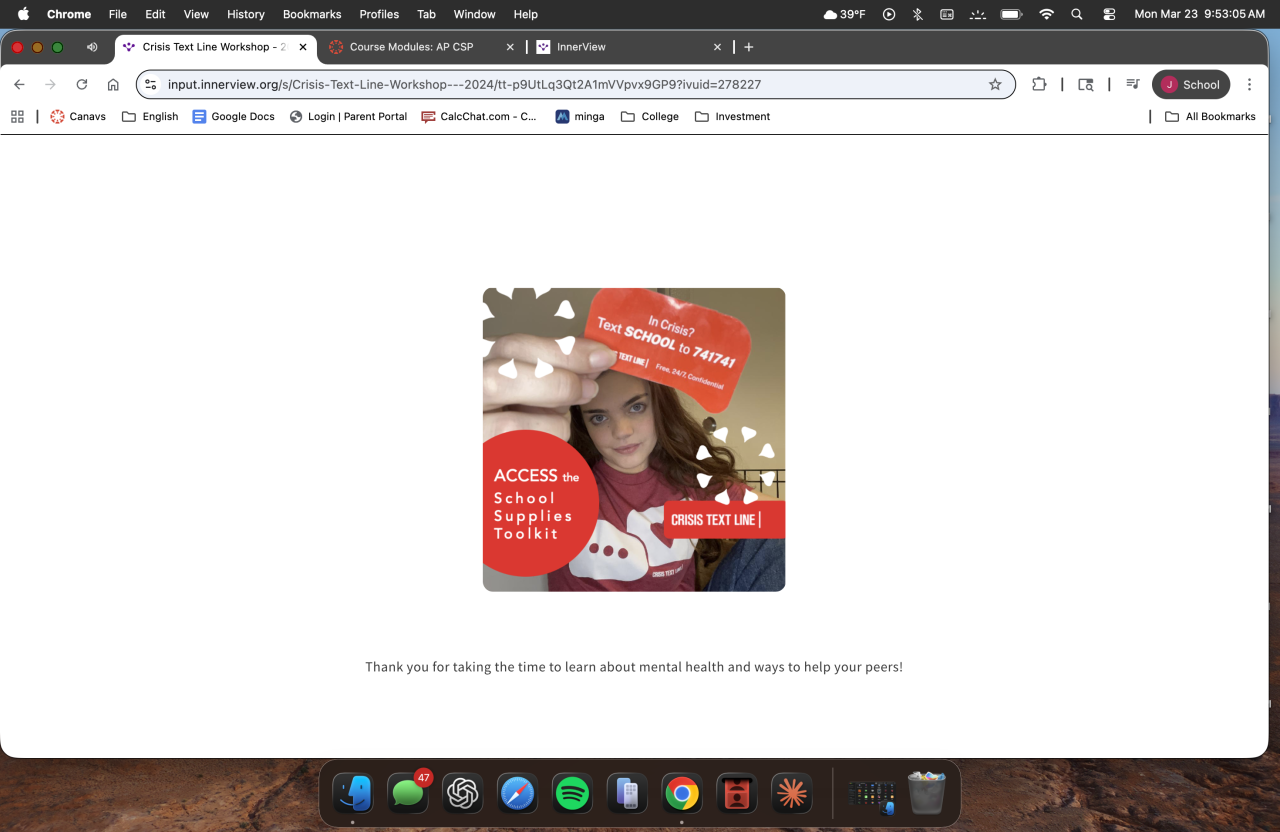Open the Profiles menu
The image size is (1280, 832).
pos(379,14)
